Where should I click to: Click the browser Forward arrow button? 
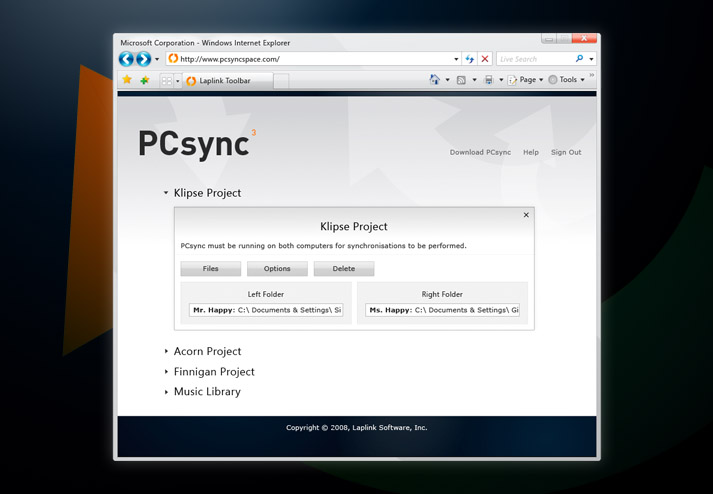(144, 59)
